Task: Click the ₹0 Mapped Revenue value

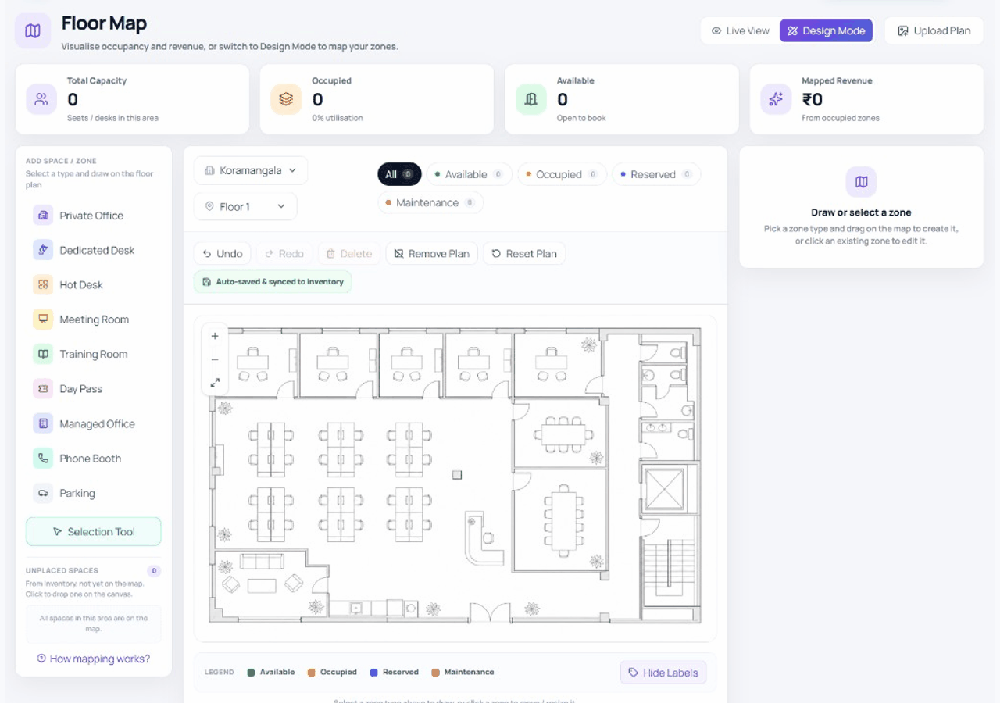Action: point(812,100)
